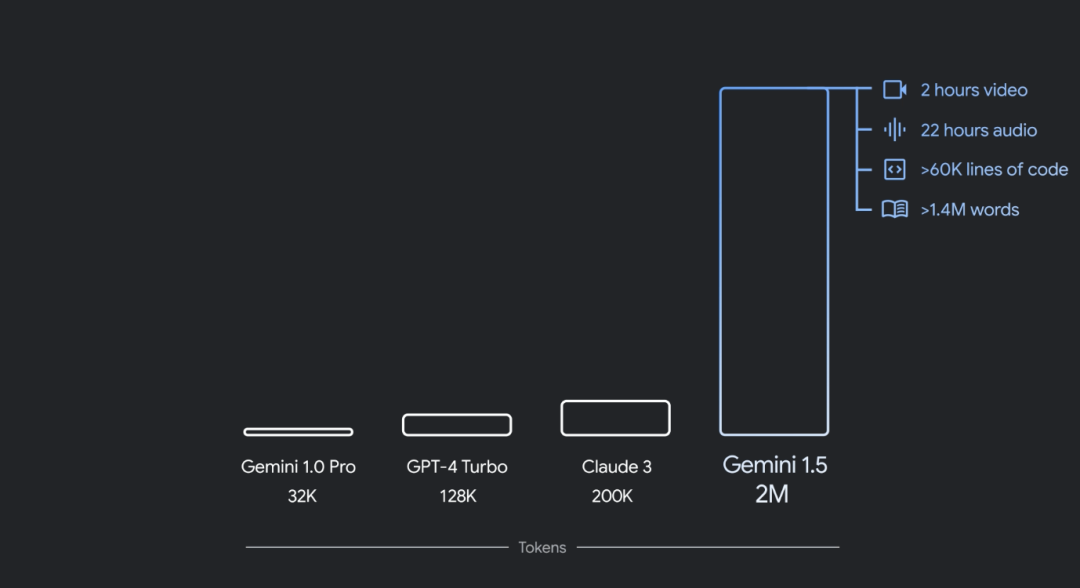Screen dimensions: 1080x588
Task: Click the Claude 3 bar rectangle
Action: pyautogui.click(x=615, y=418)
